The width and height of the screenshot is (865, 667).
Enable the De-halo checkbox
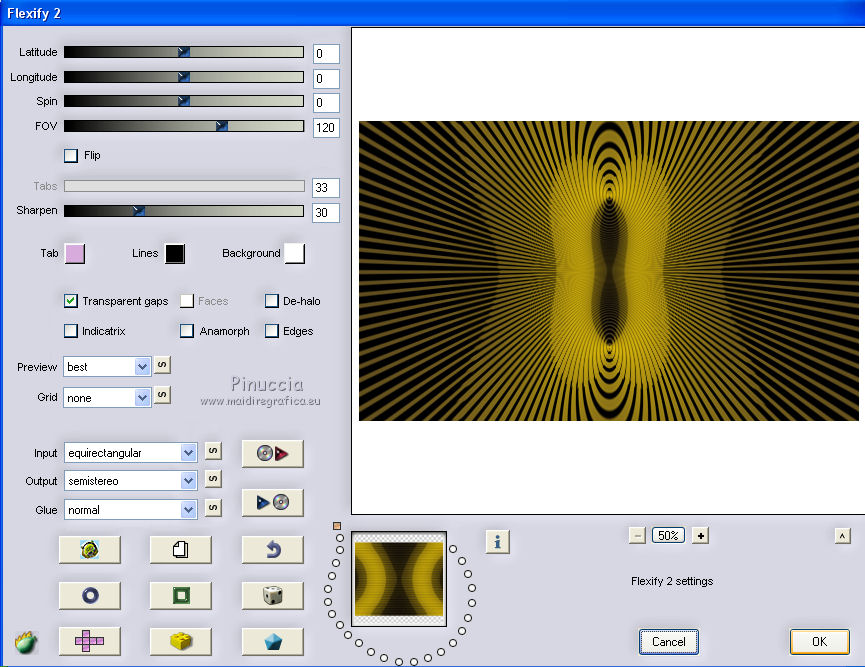[x=271, y=301]
